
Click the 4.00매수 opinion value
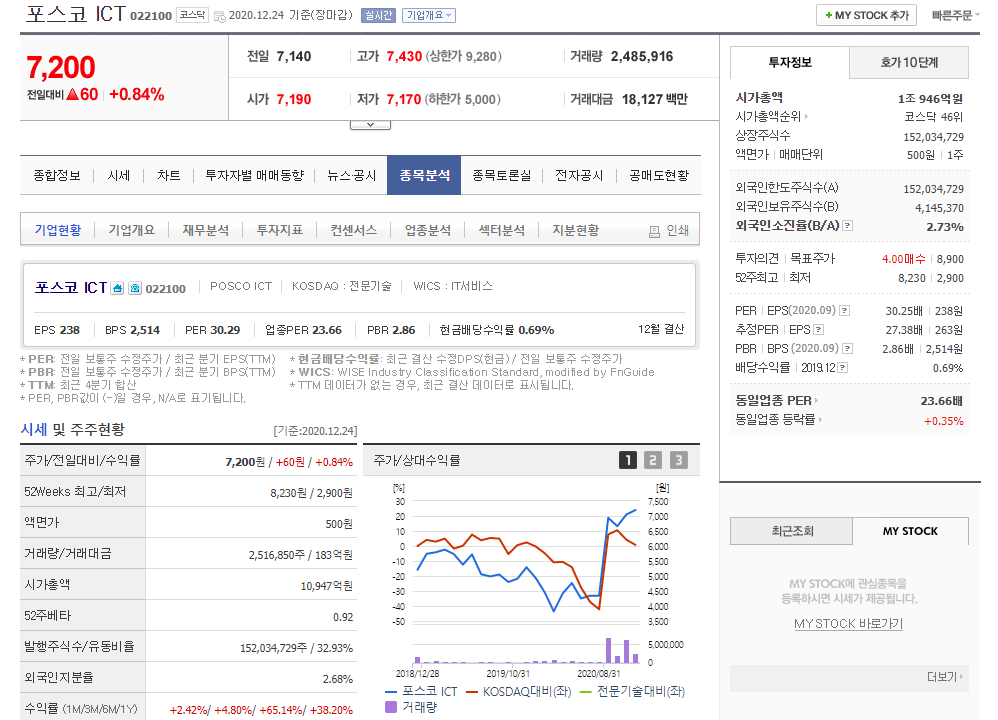[x=903, y=259]
